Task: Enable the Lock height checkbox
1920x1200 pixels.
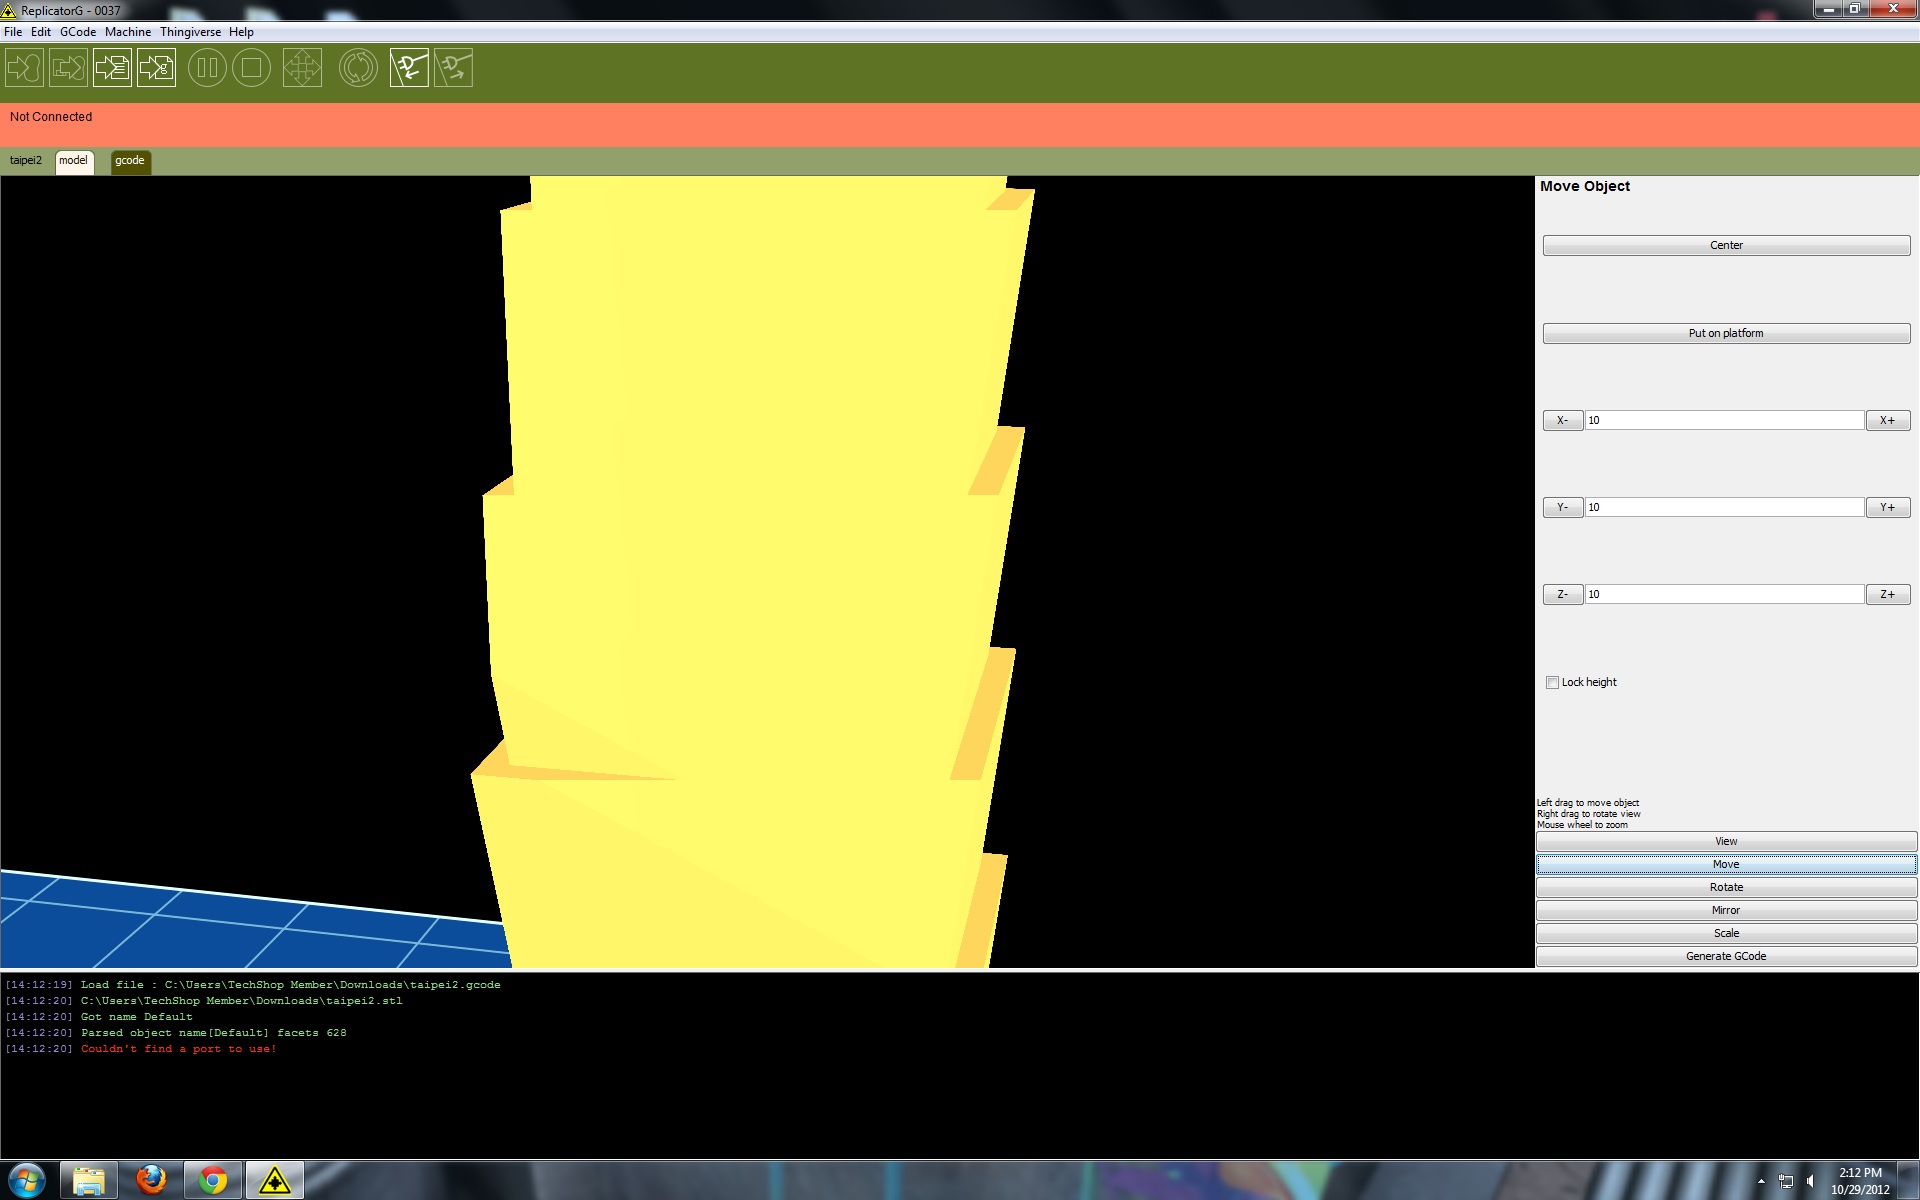Action: [x=1552, y=682]
